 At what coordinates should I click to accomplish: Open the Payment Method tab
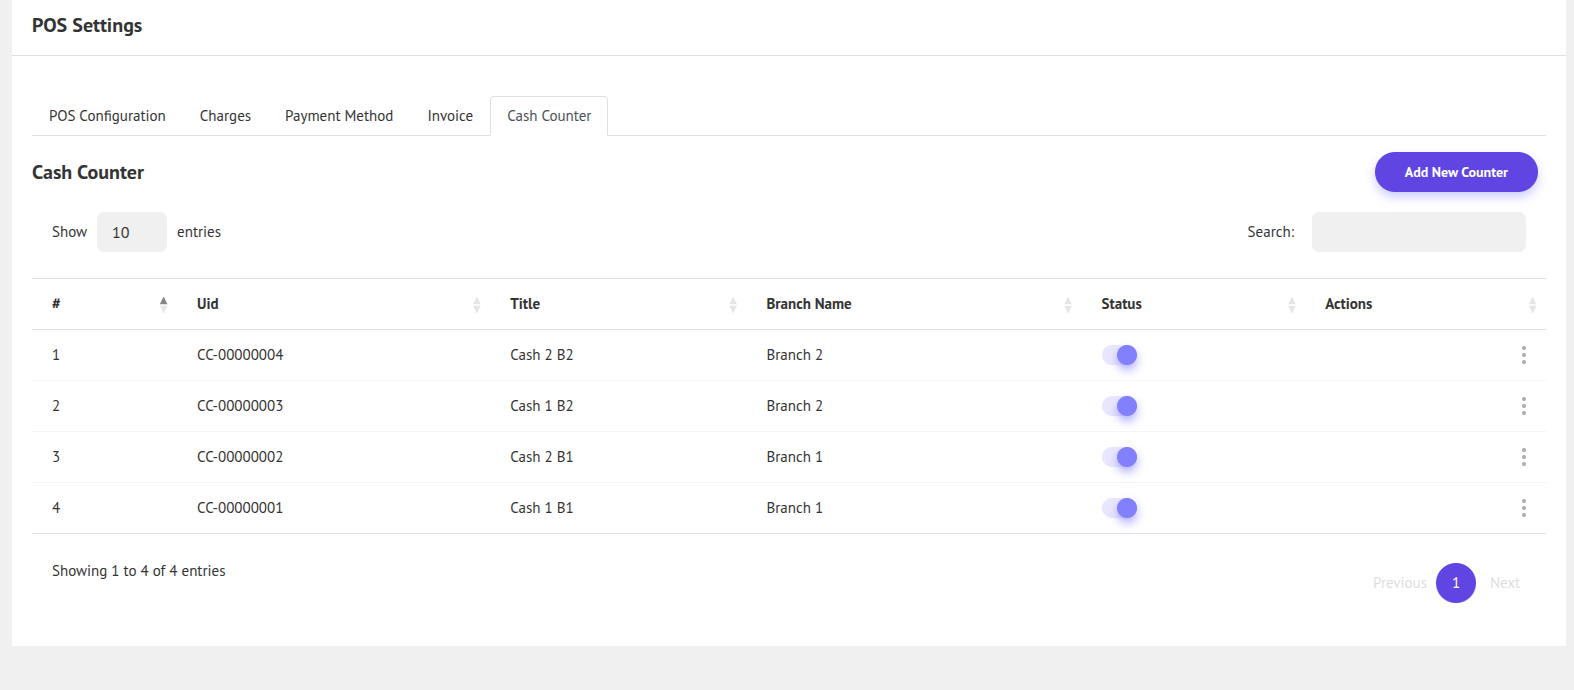(x=339, y=116)
